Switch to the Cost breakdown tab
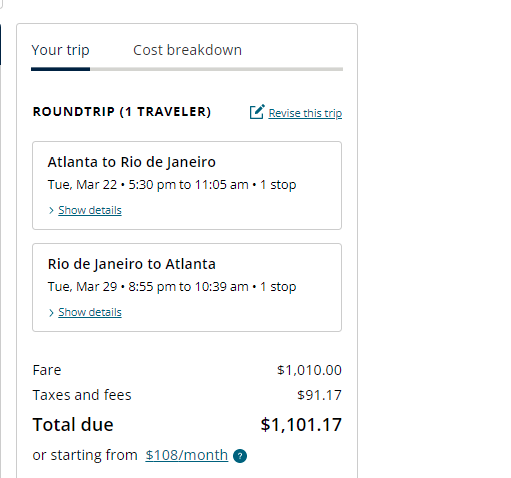 coord(187,50)
